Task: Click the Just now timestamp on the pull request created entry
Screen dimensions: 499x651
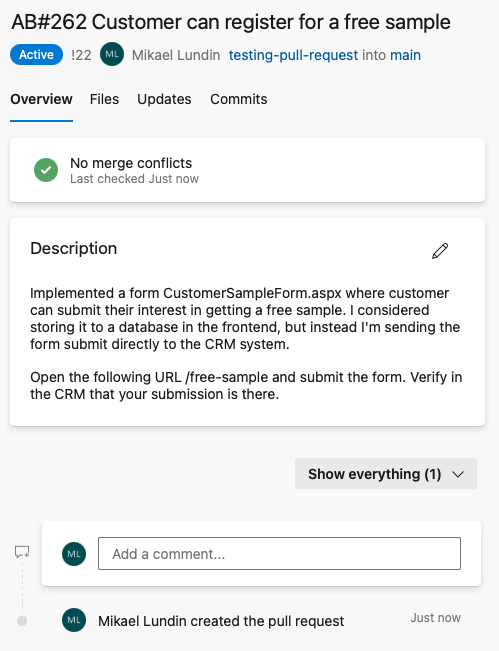Action: [435, 618]
